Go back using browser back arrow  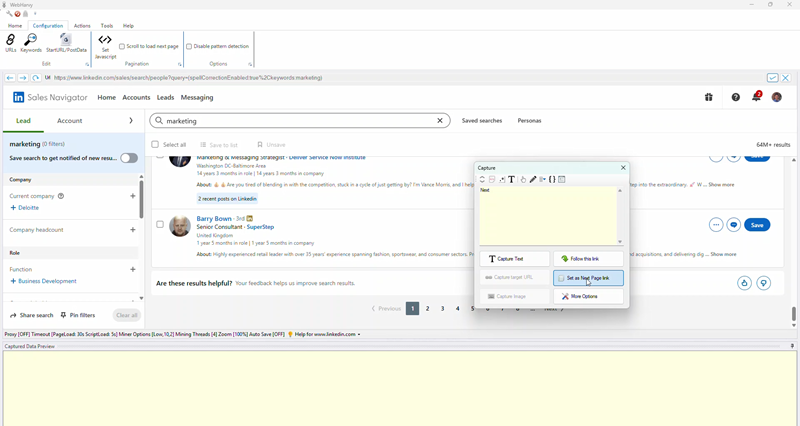pos(10,78)
